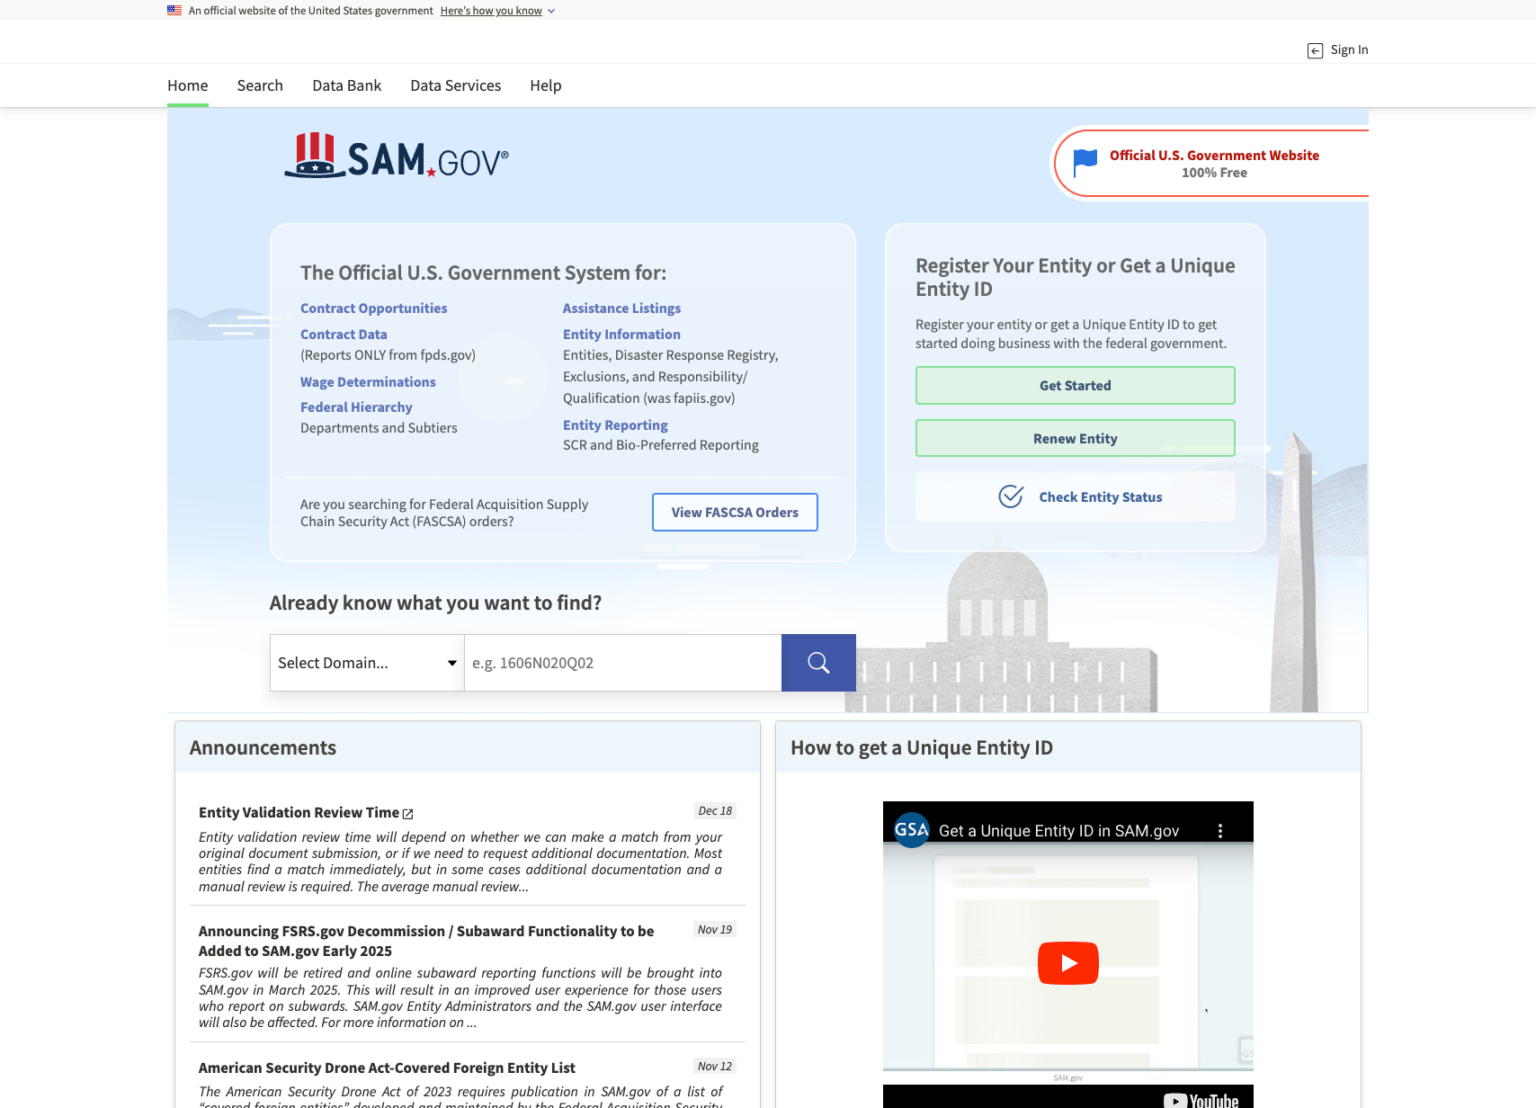Open the Wage Determinations link

click(x=367, y=381)
